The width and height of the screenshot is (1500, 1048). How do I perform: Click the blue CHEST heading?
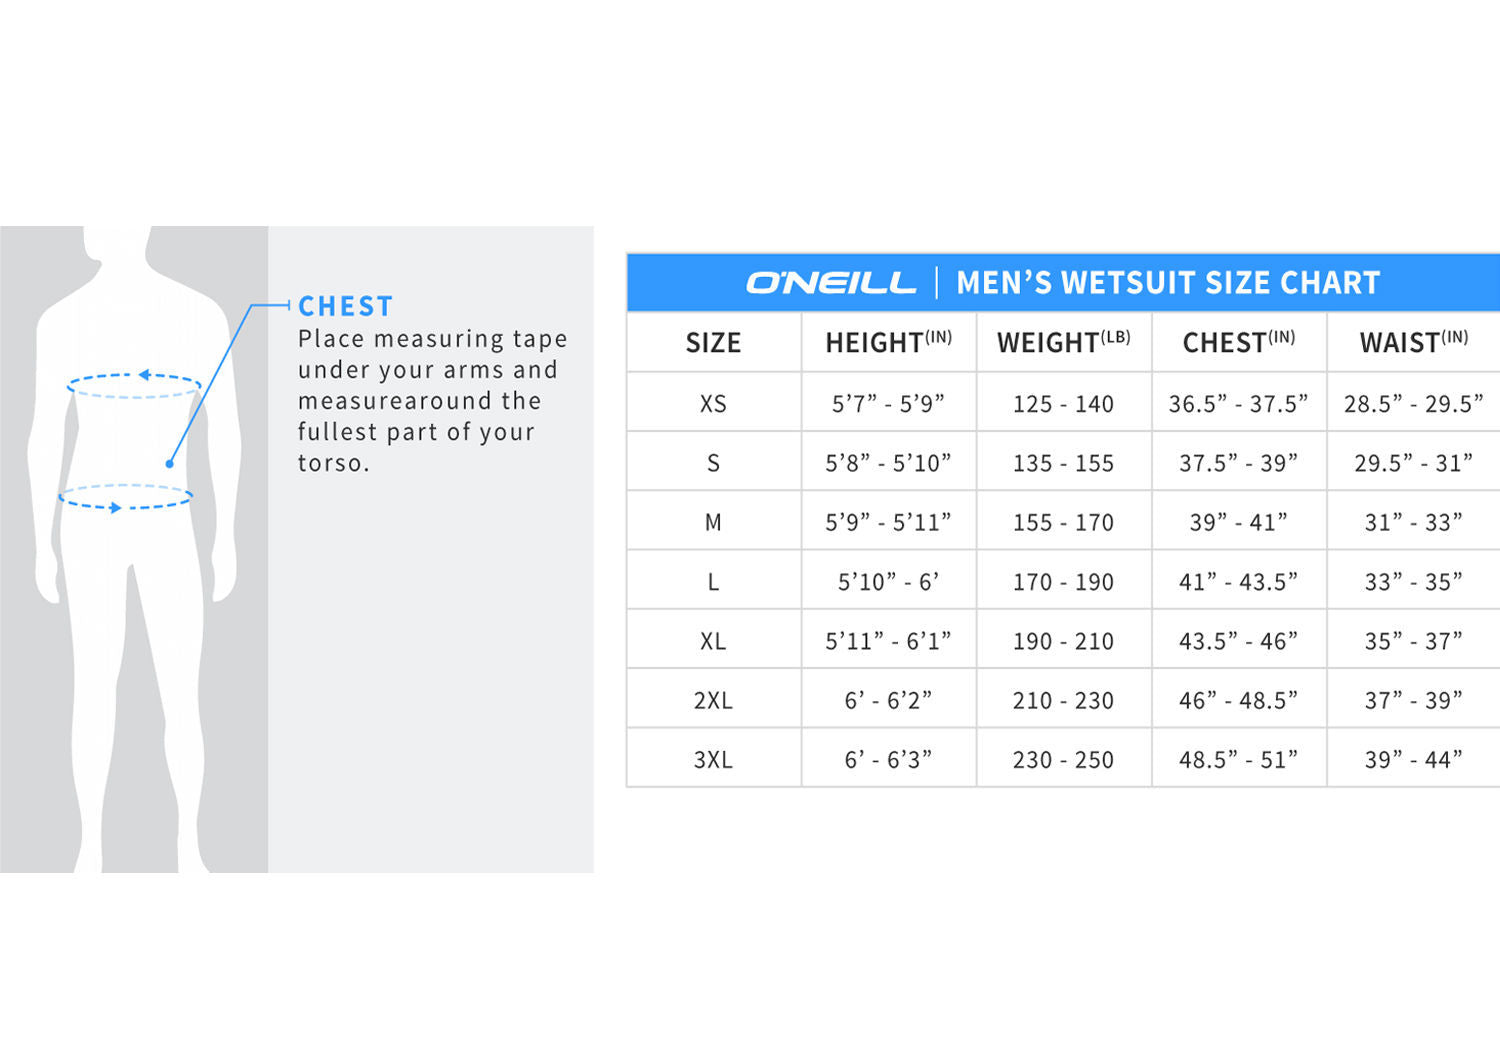click(346, 306)
